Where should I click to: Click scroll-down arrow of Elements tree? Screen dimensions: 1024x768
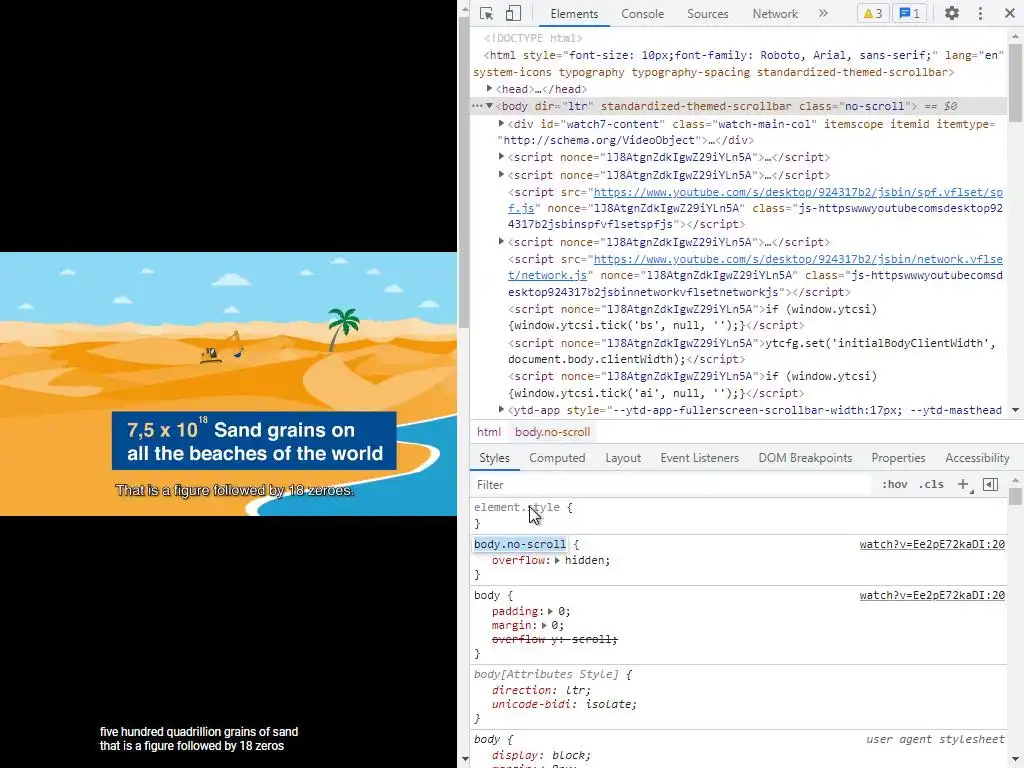(1016, 410)
